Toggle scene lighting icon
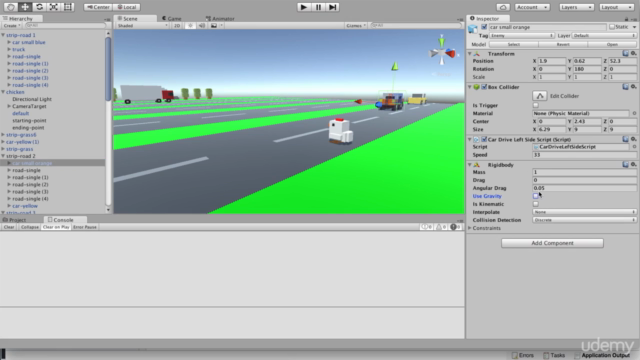This screenshot has width=640, height=360. [x=190, y=25]
